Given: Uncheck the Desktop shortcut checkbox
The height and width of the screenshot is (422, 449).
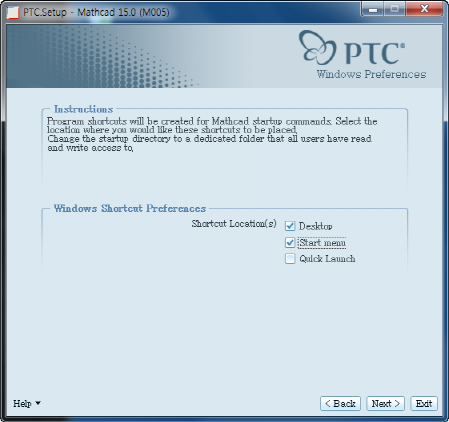Looking at the screenshot, I should tap(290, 226).
